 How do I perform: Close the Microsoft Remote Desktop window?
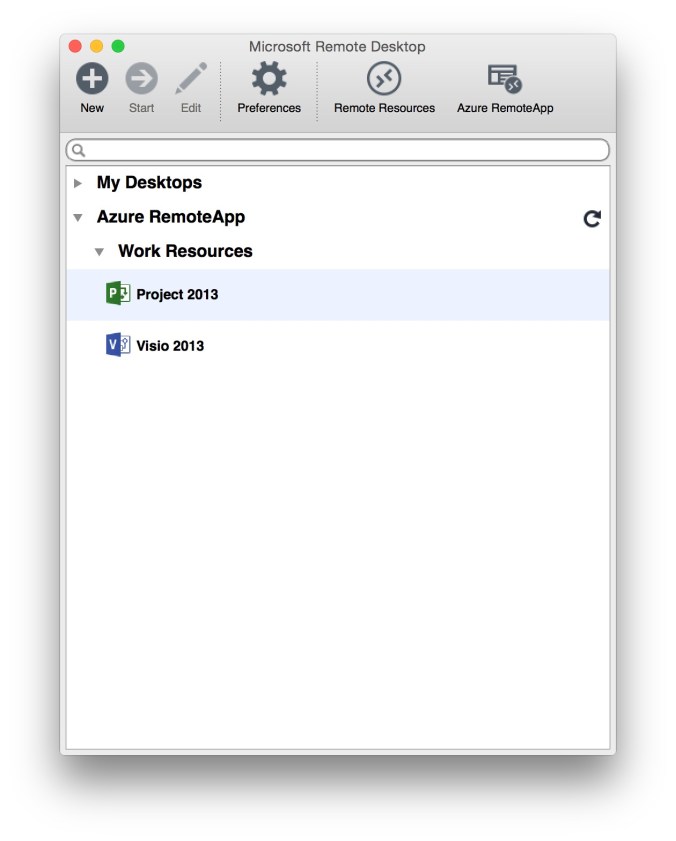pyautogui.click(x=75, y=46)
